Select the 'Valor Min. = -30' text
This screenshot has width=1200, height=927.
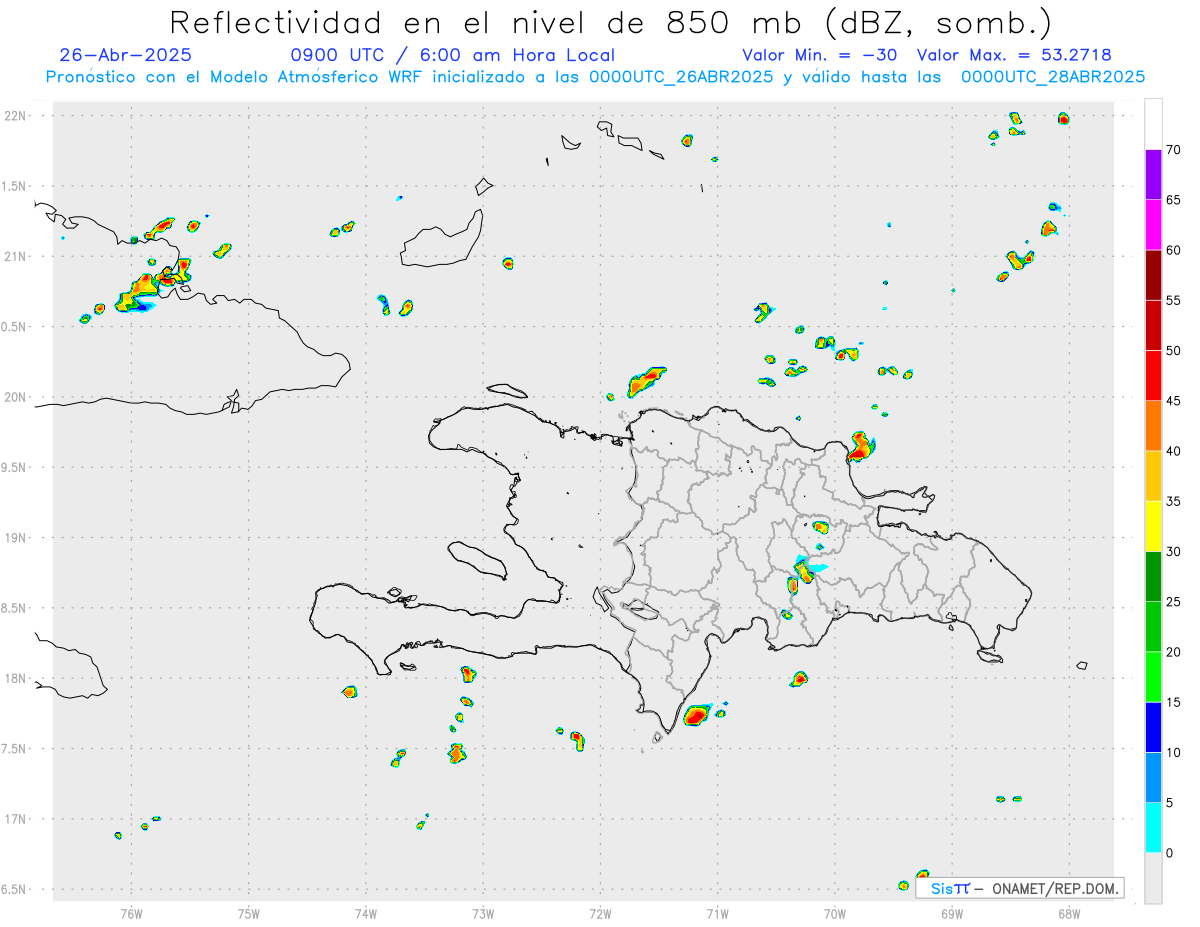click(x=819, y=55)
